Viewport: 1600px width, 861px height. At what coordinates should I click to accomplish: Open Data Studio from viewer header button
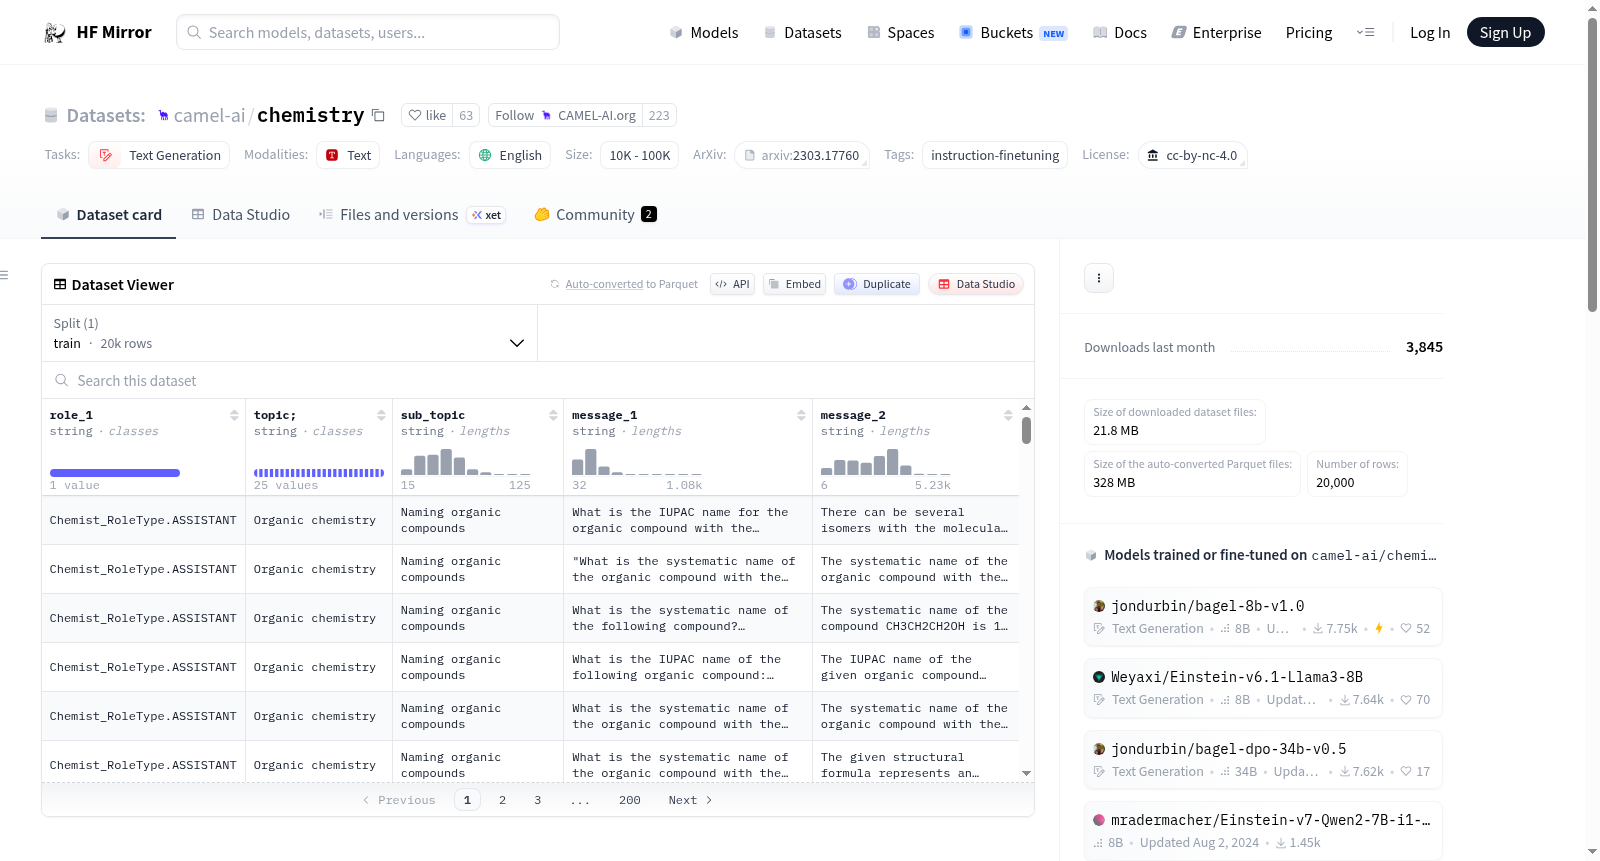(976, 284)
